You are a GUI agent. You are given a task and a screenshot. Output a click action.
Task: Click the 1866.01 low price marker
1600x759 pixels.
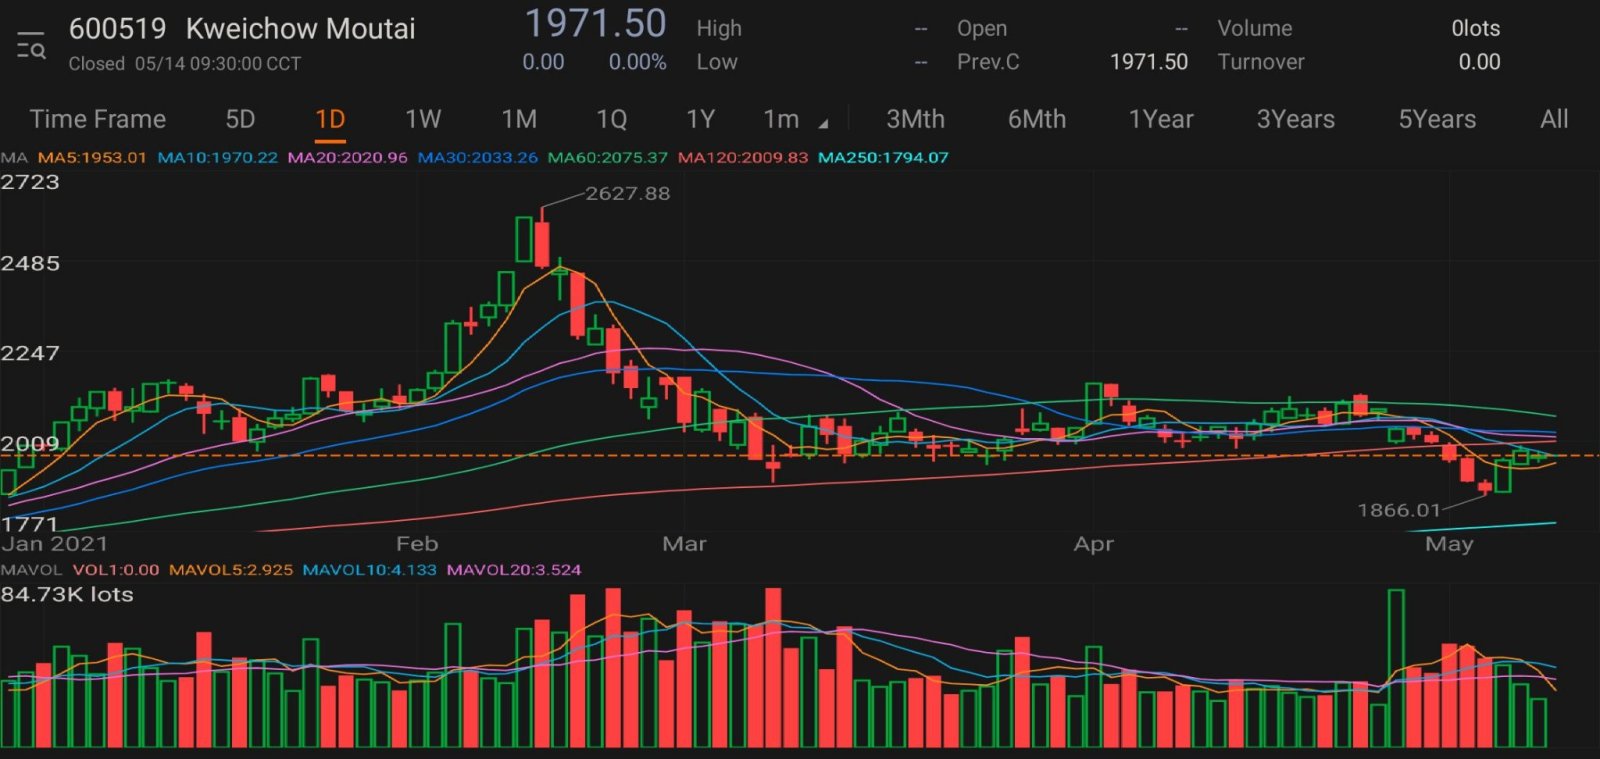[1398, 510]
